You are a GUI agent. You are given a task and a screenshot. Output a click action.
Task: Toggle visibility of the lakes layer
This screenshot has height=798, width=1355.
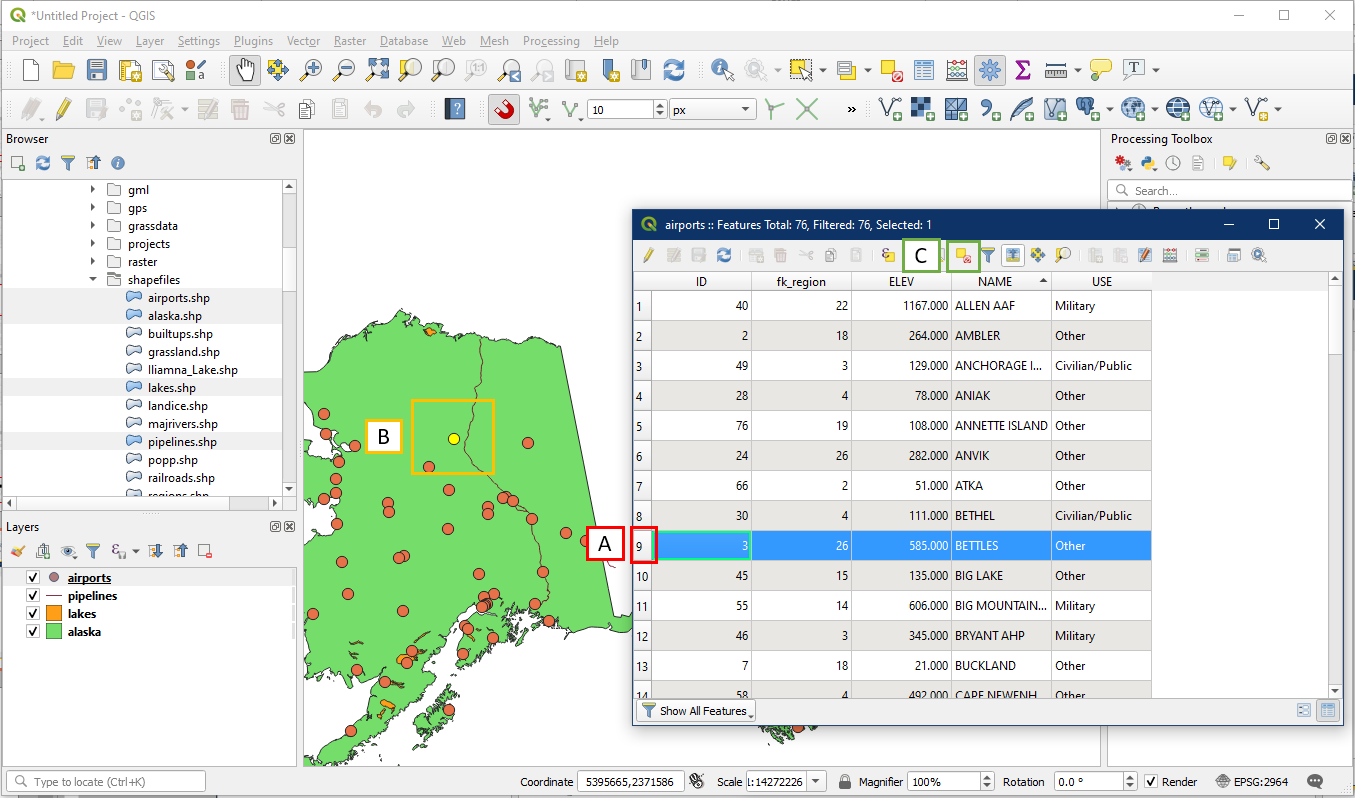pyautogui.click(x=33, y=614)
